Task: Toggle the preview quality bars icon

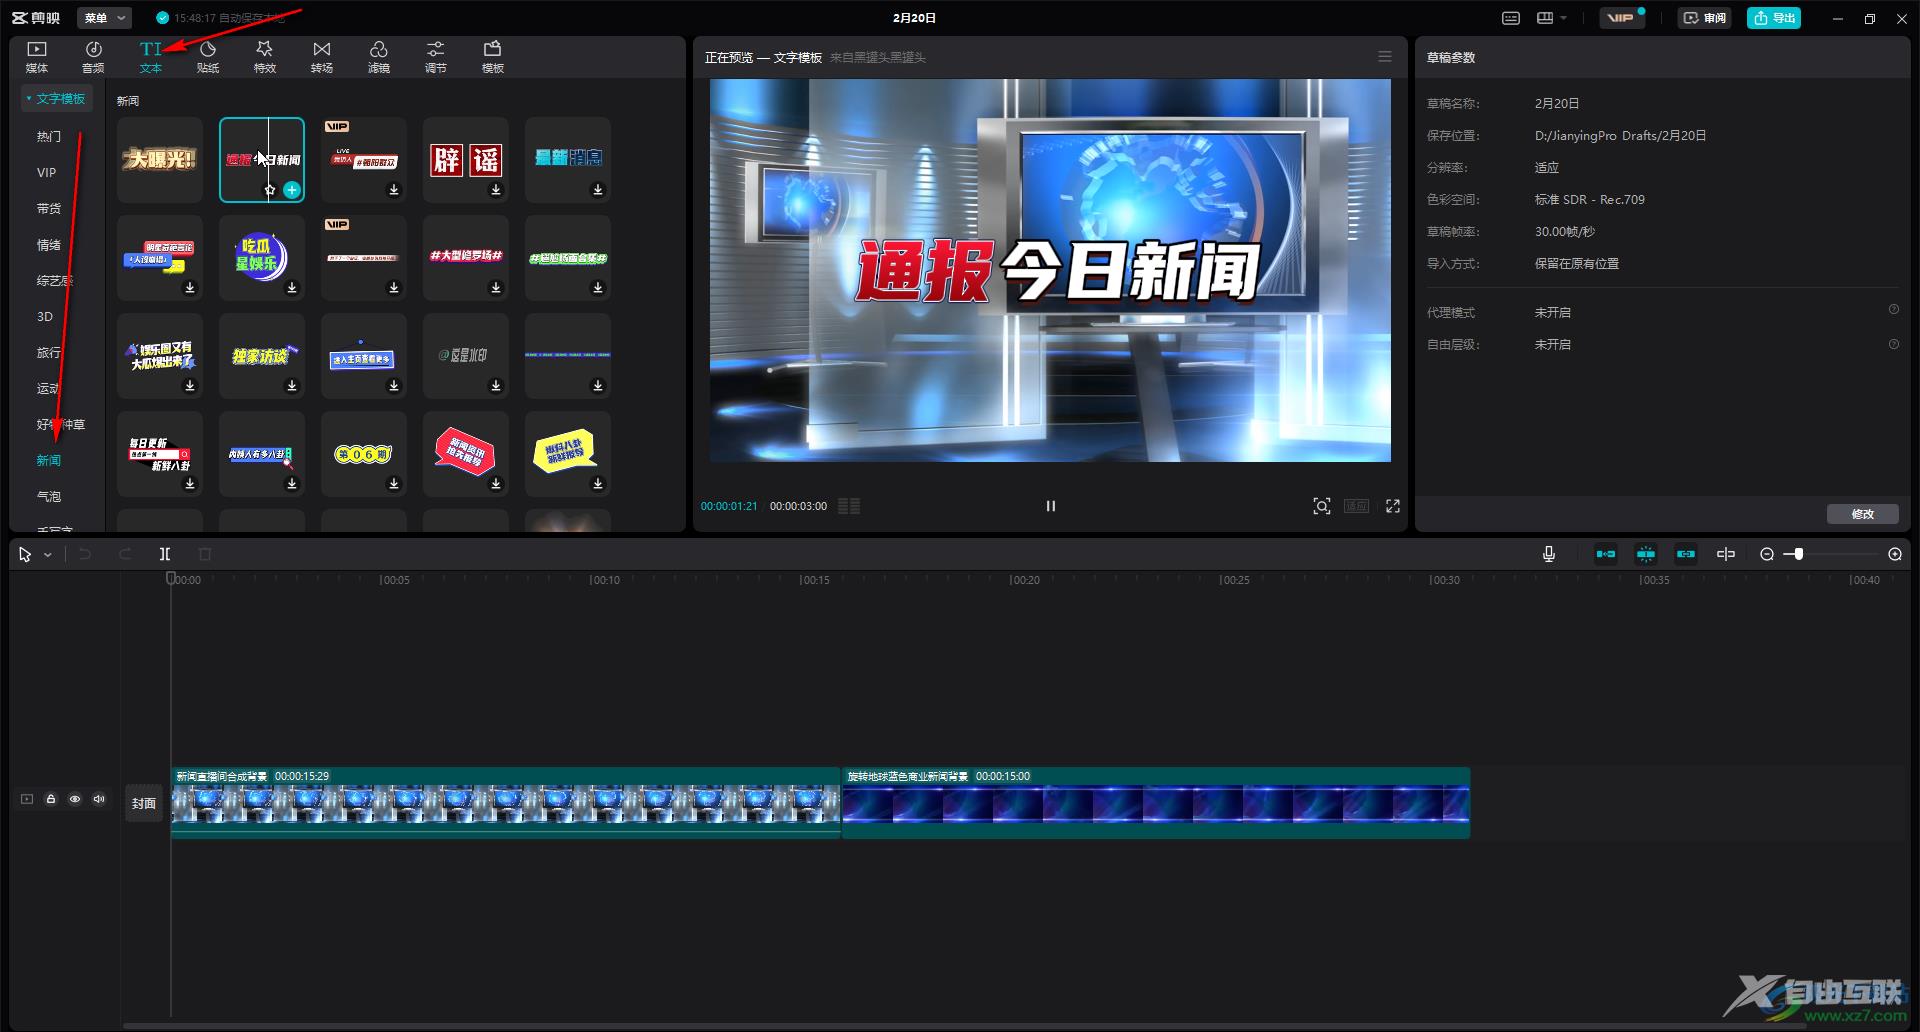Action: tap(849, 506)
